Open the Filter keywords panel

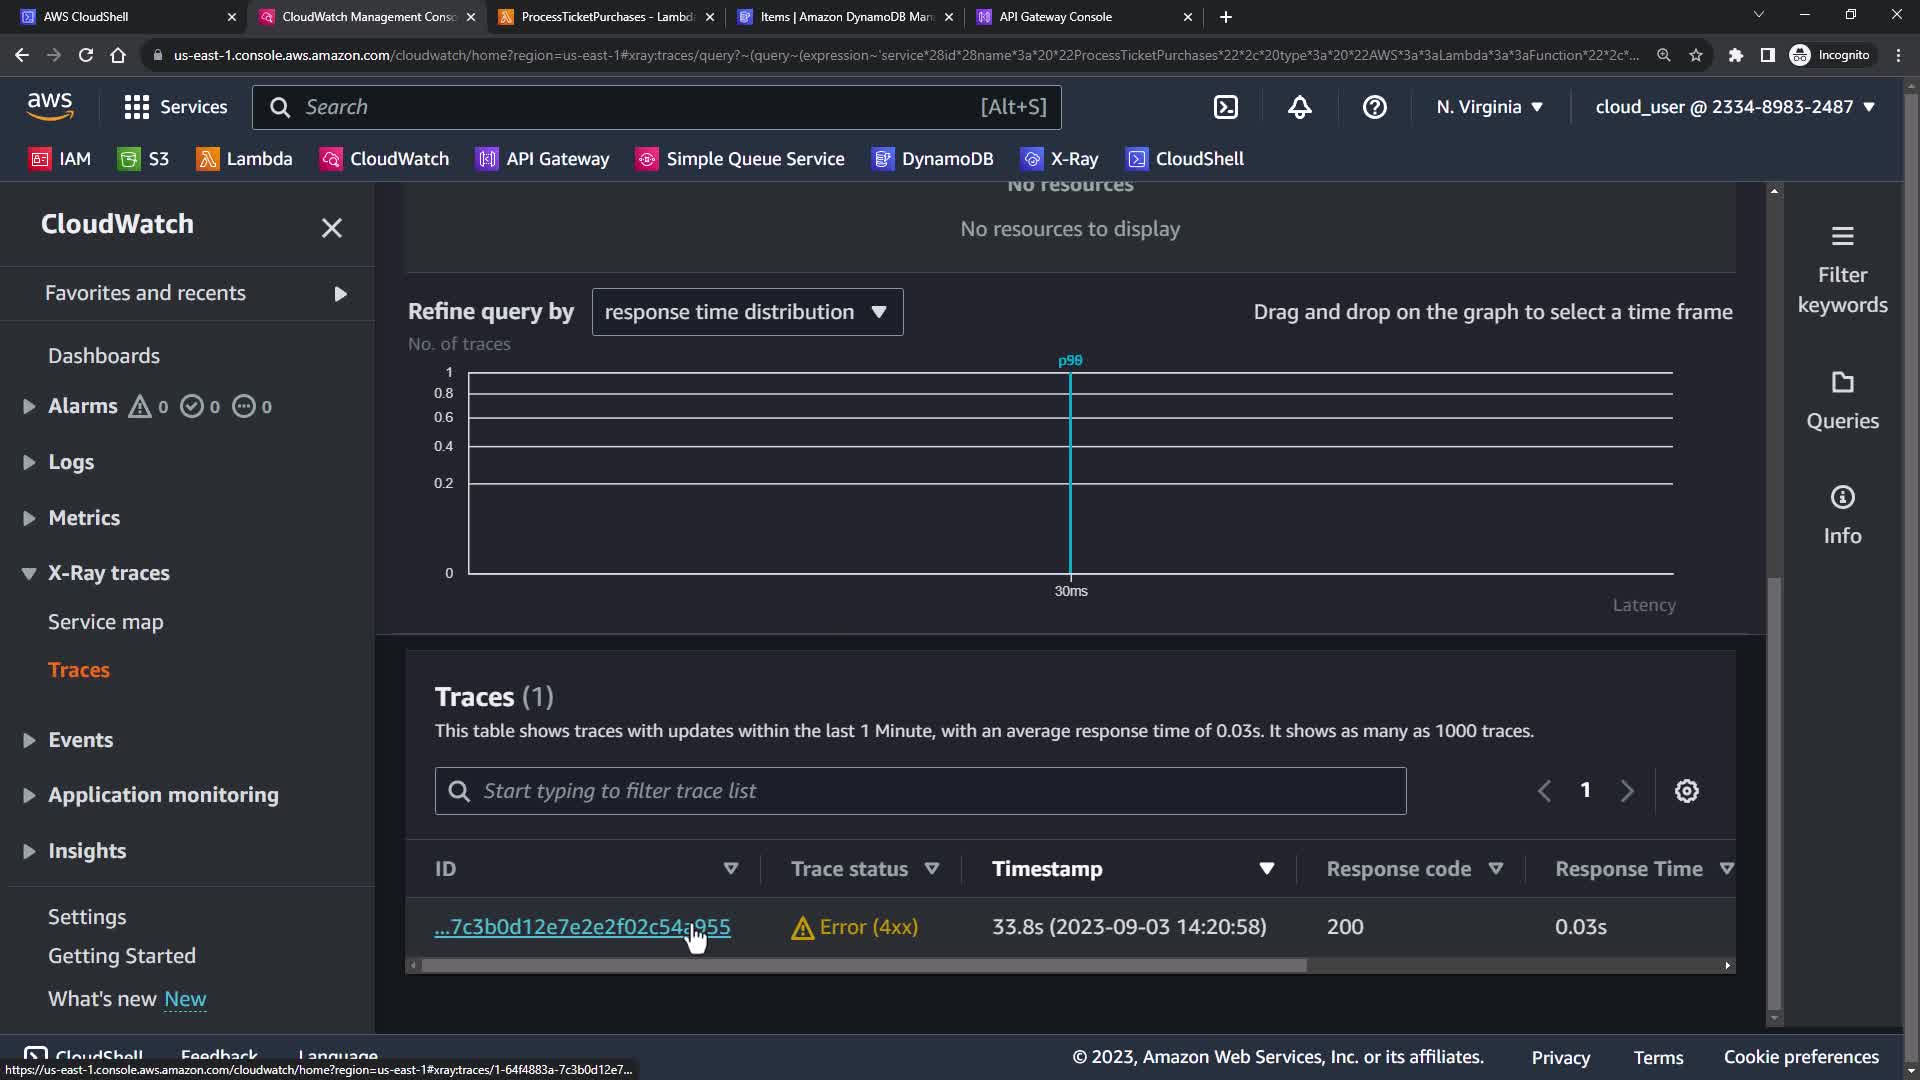[x=1842, y=270]
